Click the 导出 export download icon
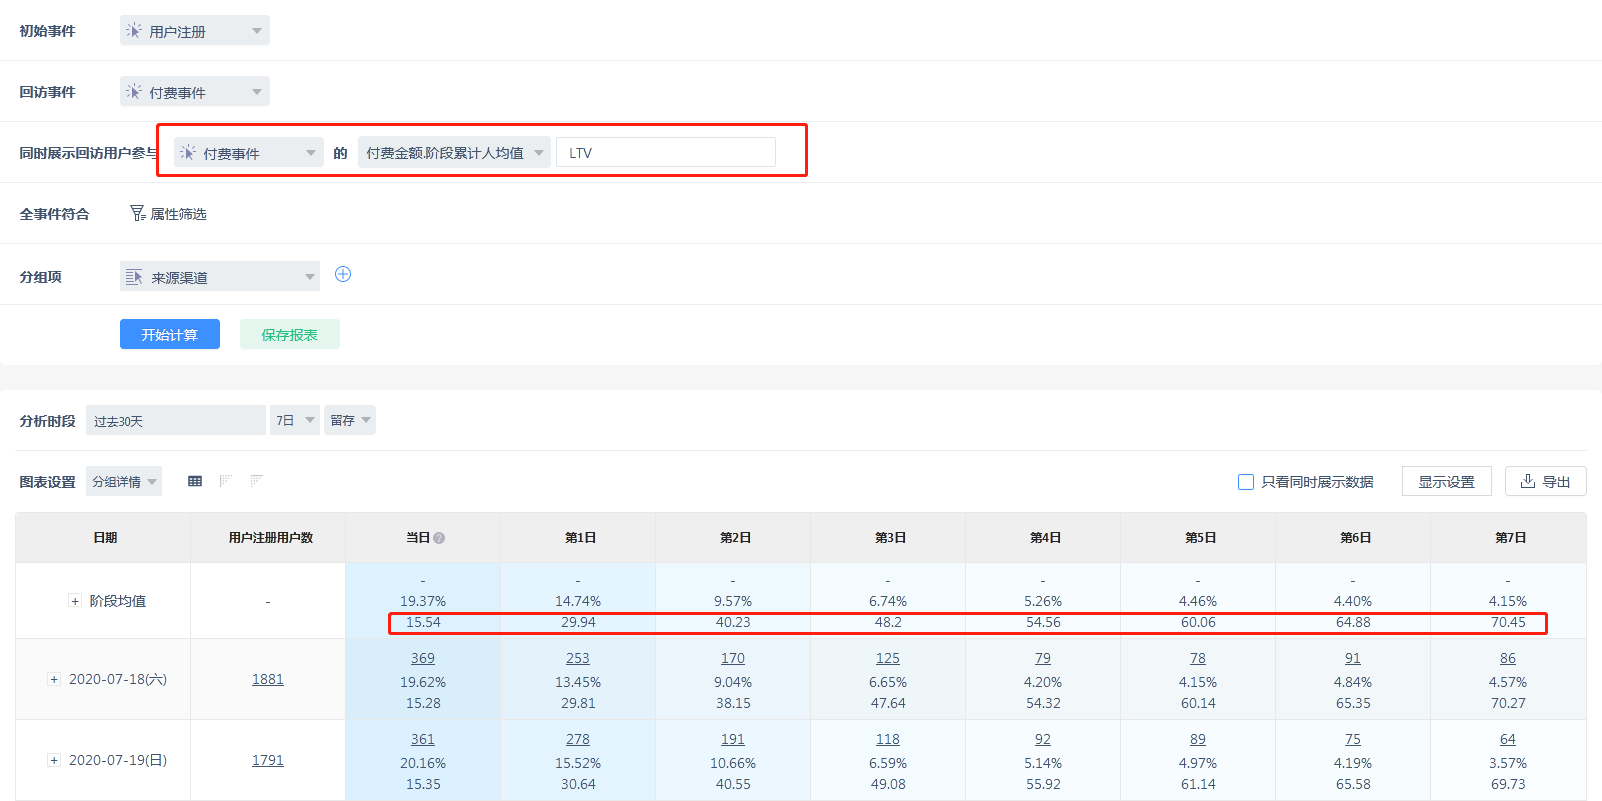 pos(1528,481)
